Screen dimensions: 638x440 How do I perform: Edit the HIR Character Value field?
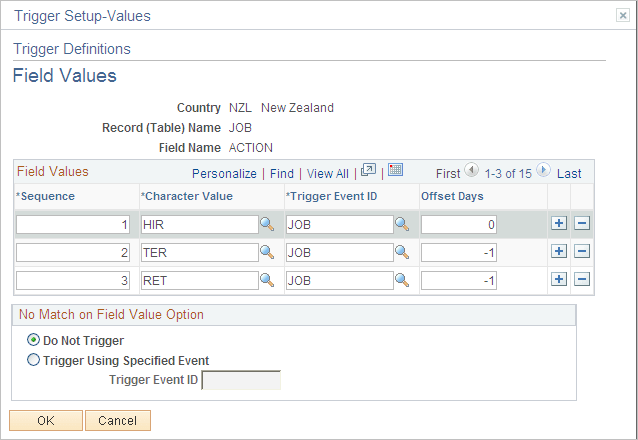(x=200, y=225)
